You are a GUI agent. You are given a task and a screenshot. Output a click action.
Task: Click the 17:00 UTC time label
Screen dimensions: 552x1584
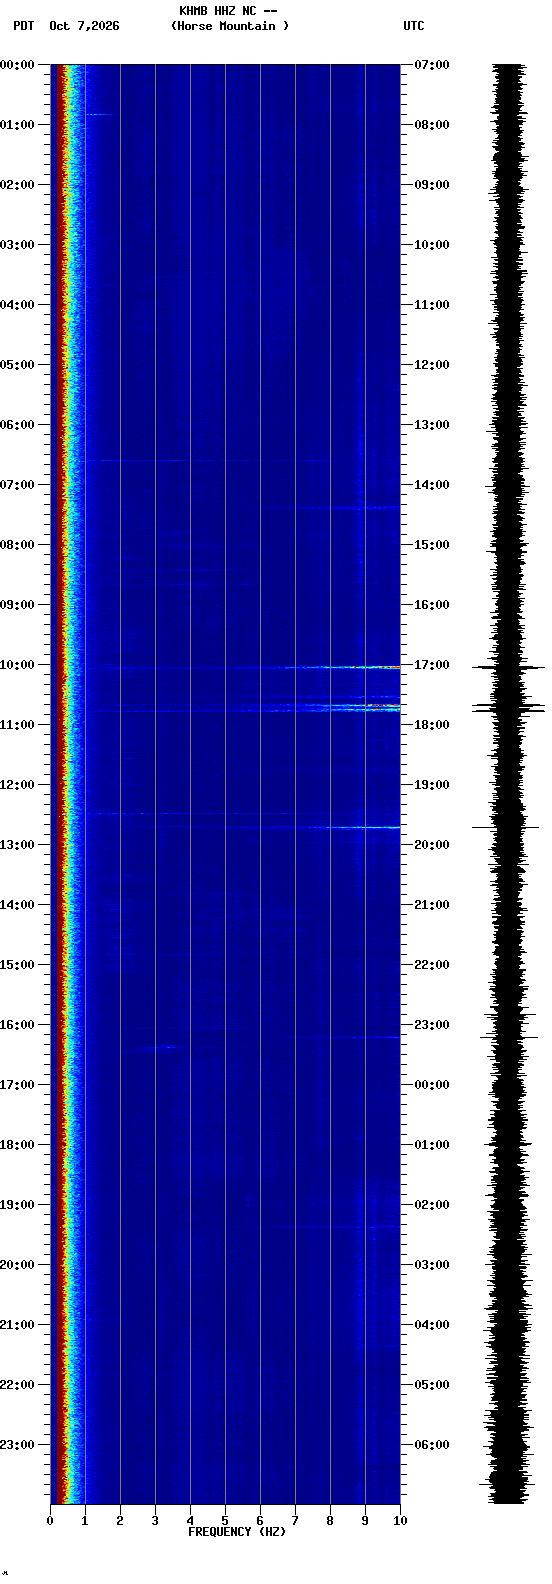tap(432, 665)
